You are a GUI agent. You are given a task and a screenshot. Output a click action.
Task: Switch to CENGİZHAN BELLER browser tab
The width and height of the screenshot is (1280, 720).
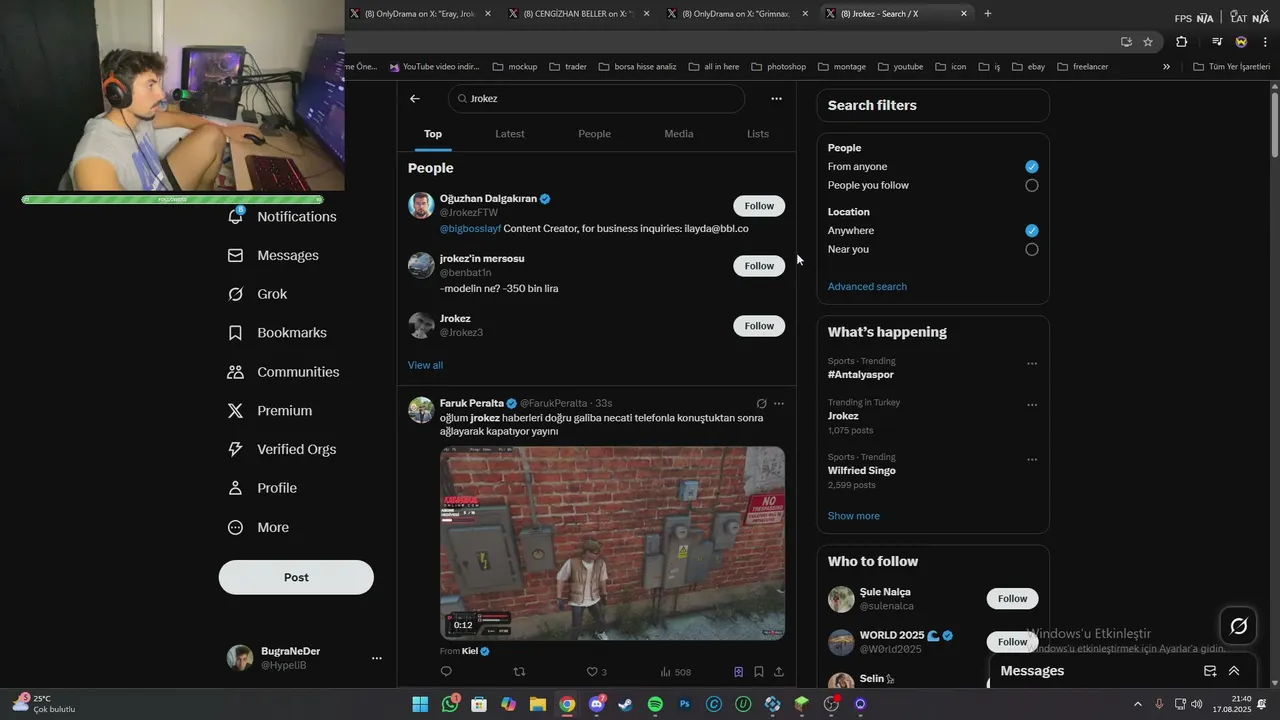579,14
